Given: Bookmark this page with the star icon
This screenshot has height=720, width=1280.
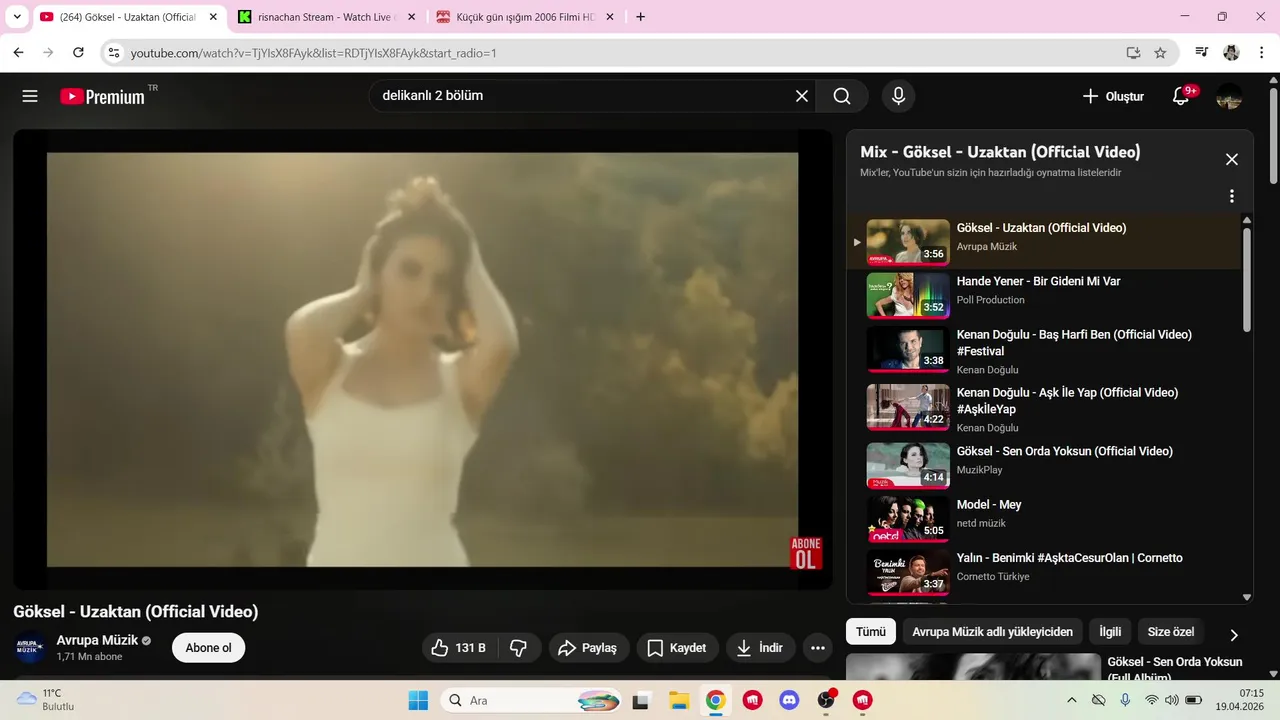Looking at the screenshot, I should [x=1160, y=53].
